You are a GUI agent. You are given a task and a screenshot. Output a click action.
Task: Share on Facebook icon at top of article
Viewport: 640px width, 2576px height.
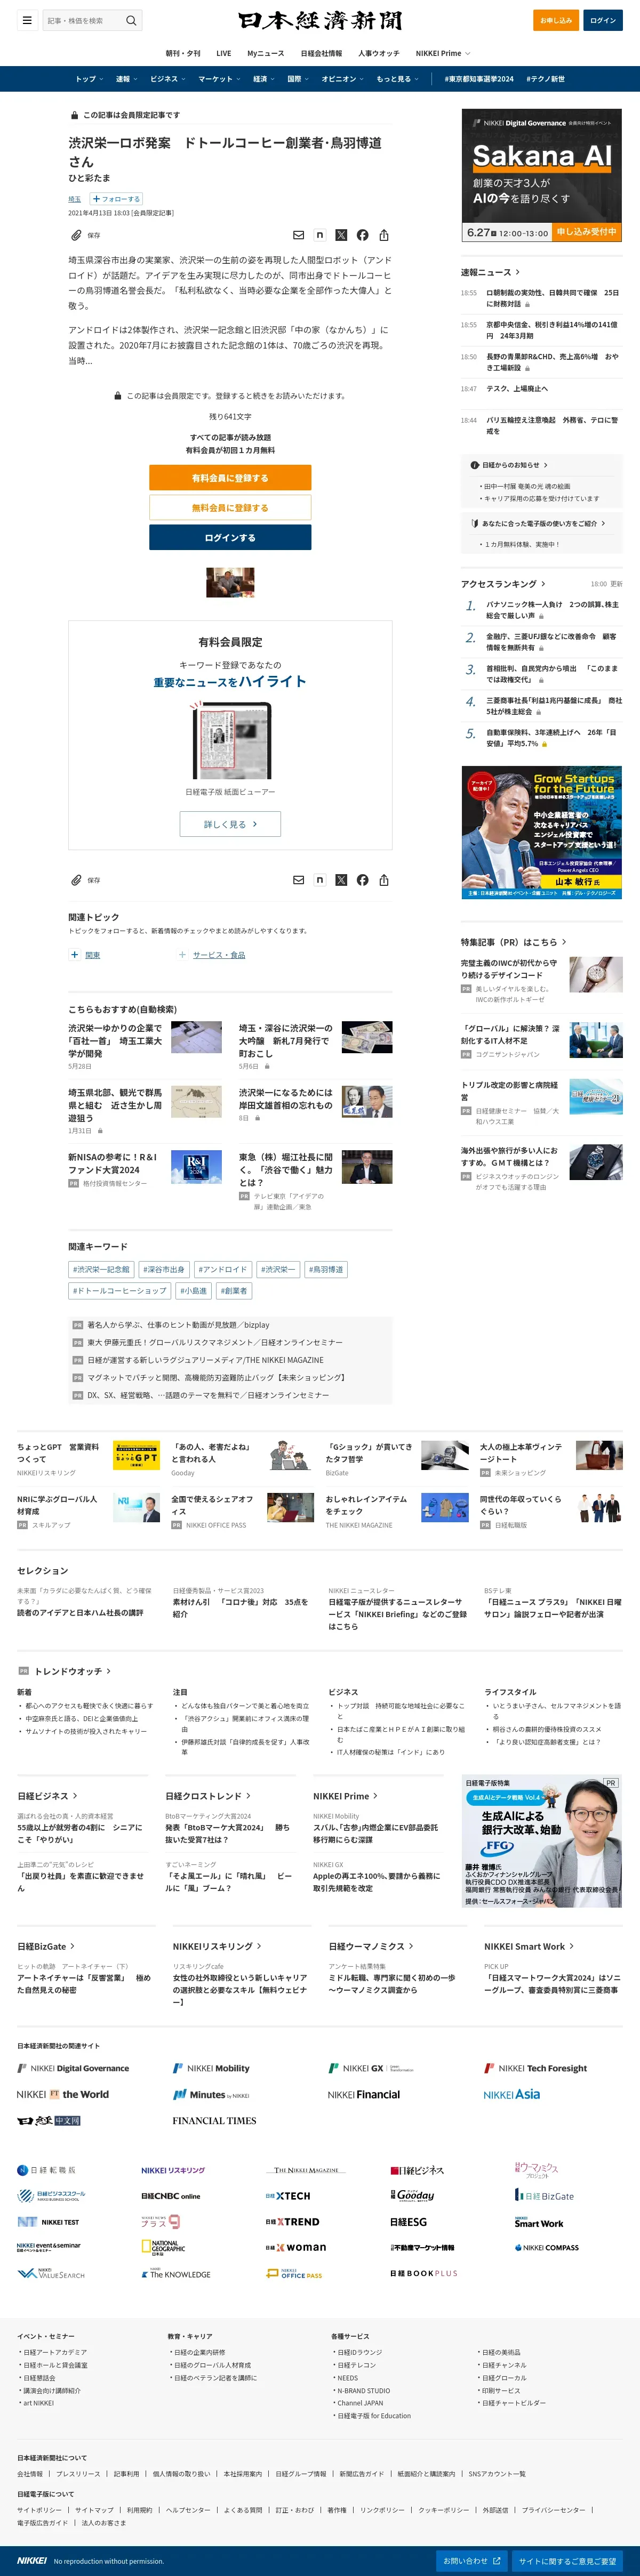click(x=362, y=235)
